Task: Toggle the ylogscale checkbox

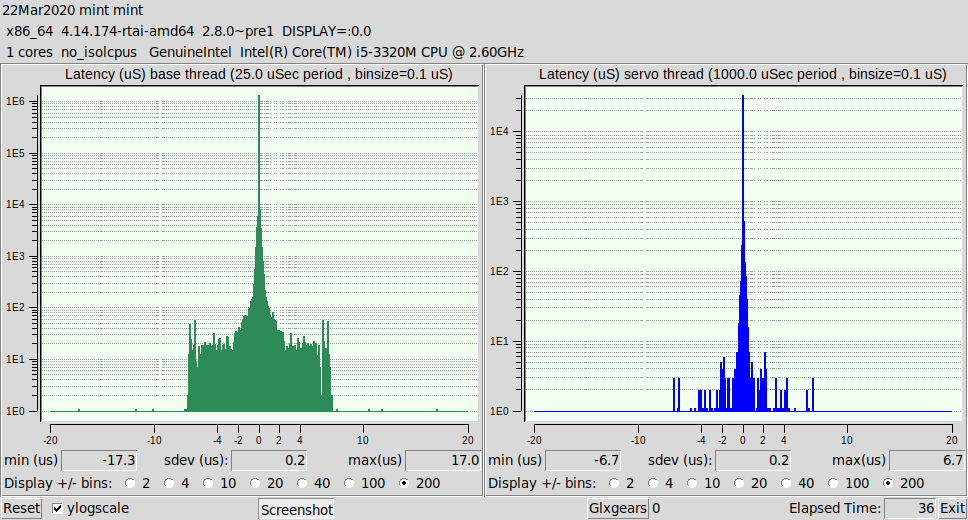Action: 57,508
